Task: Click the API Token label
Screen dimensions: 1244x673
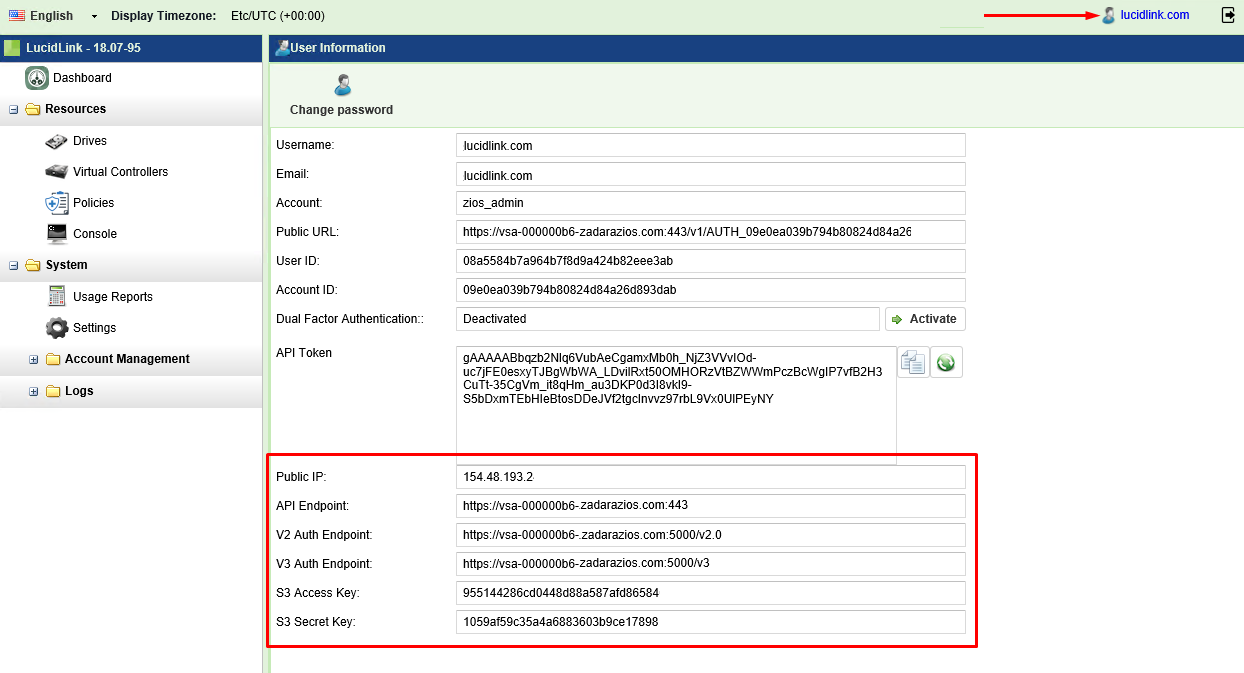Action: tap(304, 353)
